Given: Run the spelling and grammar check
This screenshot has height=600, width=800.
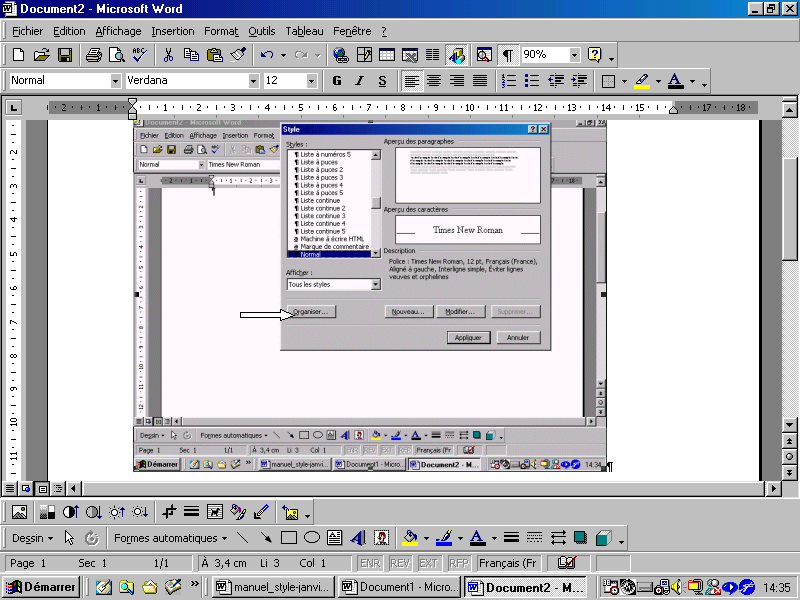Looking at the screenshot, I should pos(139,55).
